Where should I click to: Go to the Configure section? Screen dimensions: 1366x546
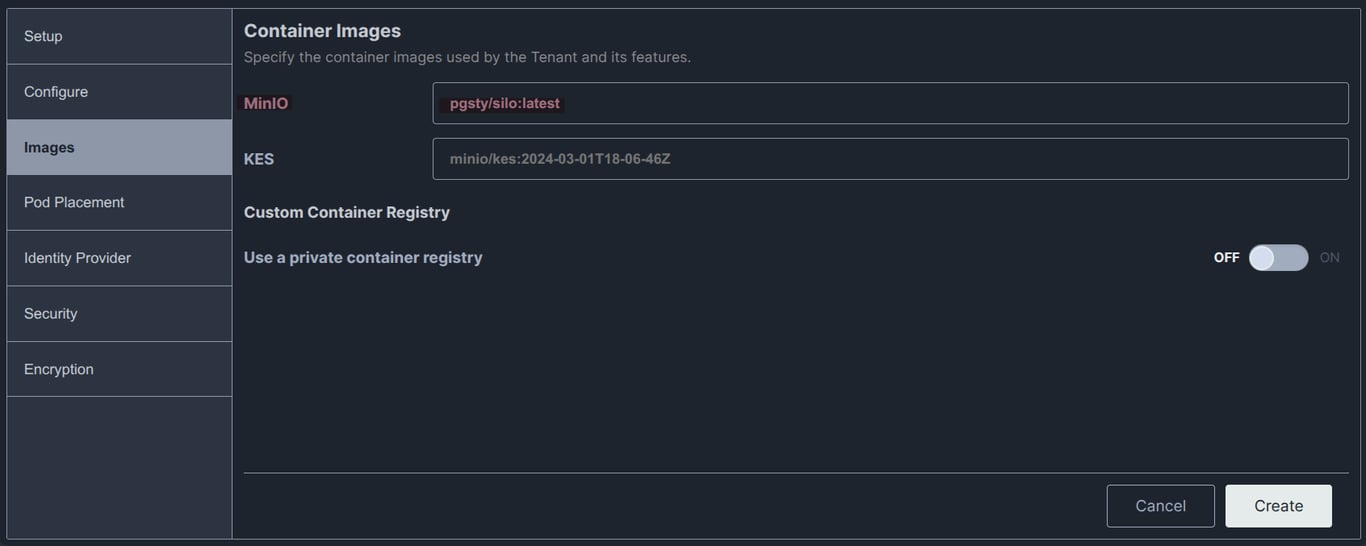[119, 92]
